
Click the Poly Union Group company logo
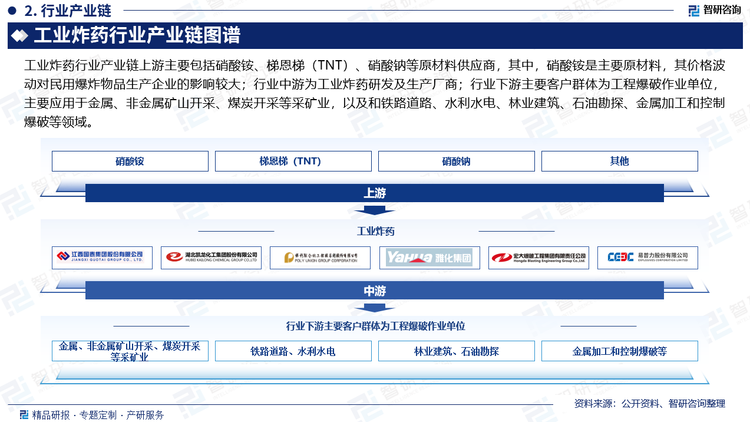(x=320, y=257)
